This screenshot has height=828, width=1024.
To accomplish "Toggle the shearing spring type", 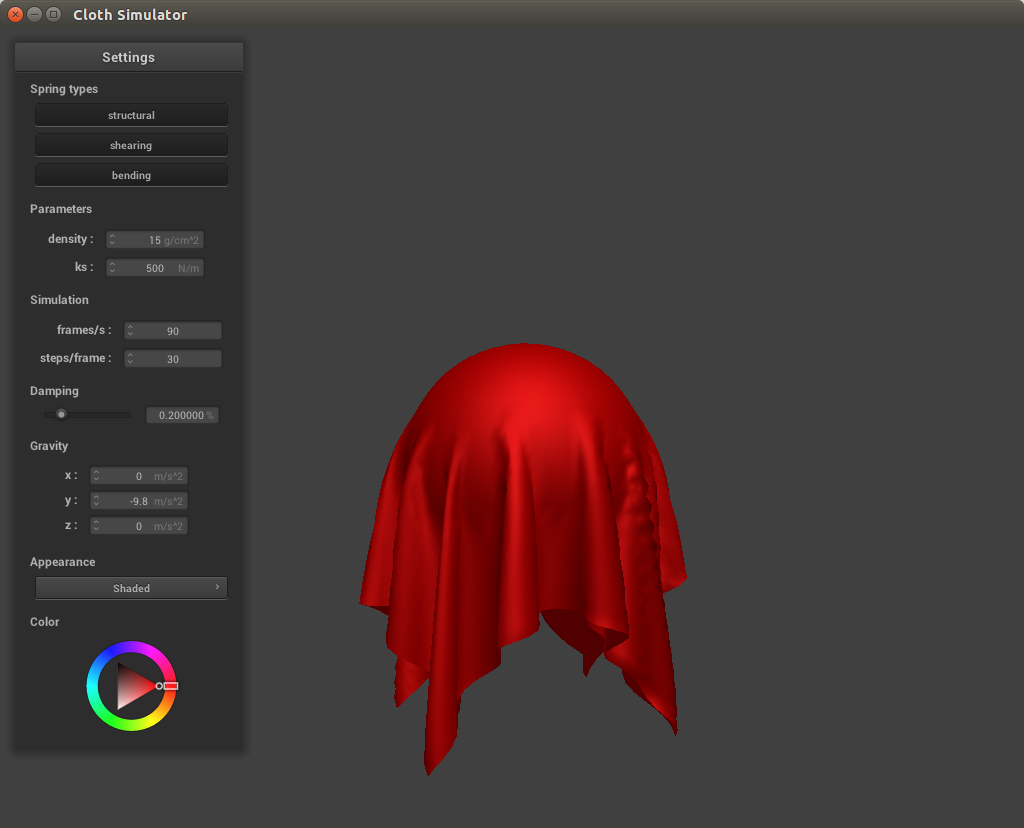I will (131, 145).
